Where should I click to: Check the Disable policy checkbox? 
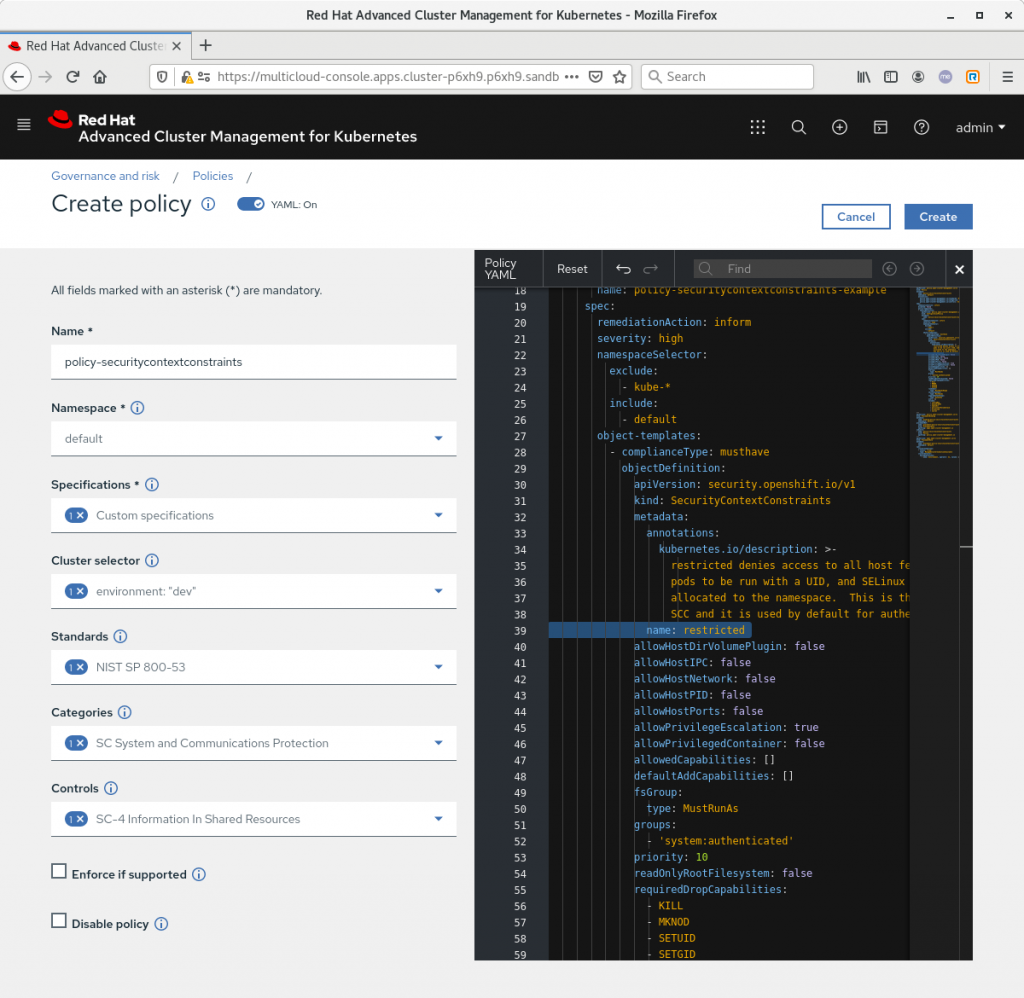coord(59,920)
